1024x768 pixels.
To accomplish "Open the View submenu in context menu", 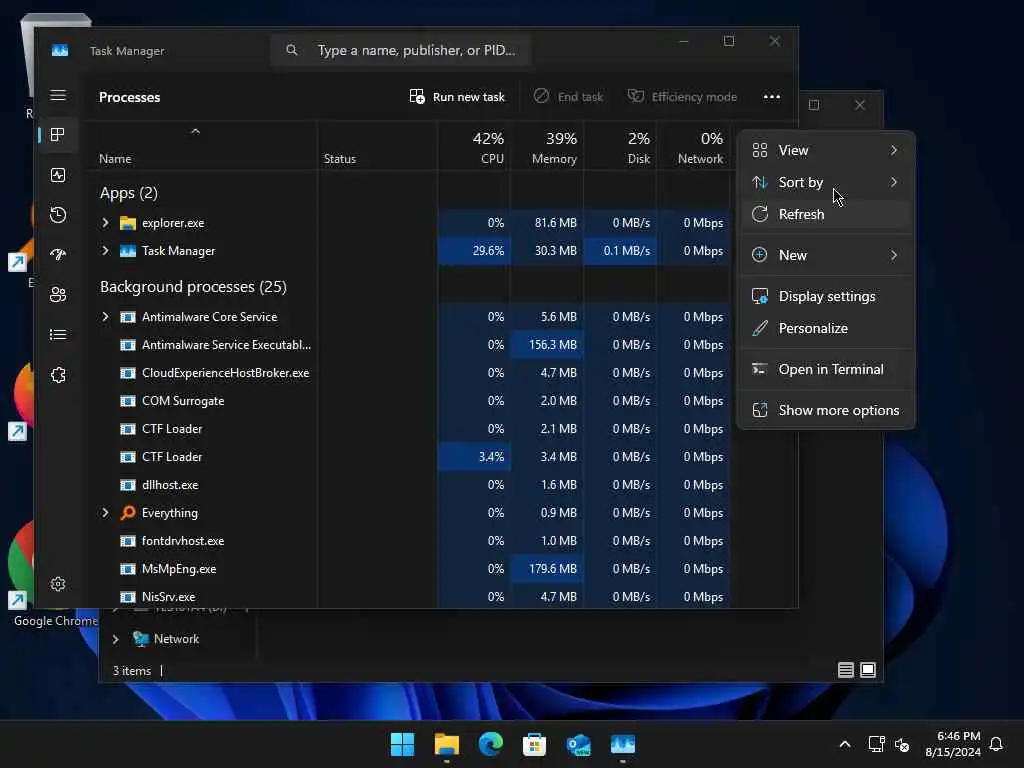I will pos(825,150).
